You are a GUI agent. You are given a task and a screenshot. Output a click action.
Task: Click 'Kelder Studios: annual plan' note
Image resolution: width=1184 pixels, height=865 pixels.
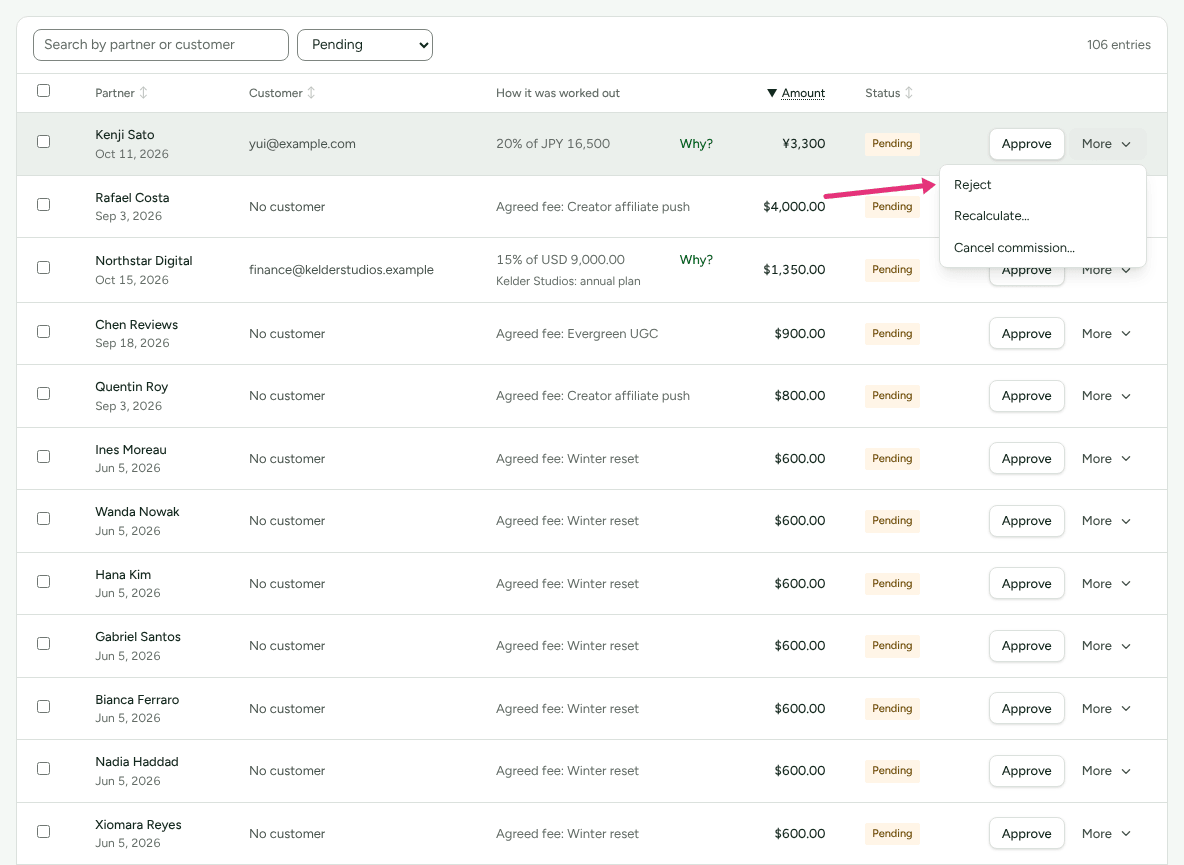568,281
